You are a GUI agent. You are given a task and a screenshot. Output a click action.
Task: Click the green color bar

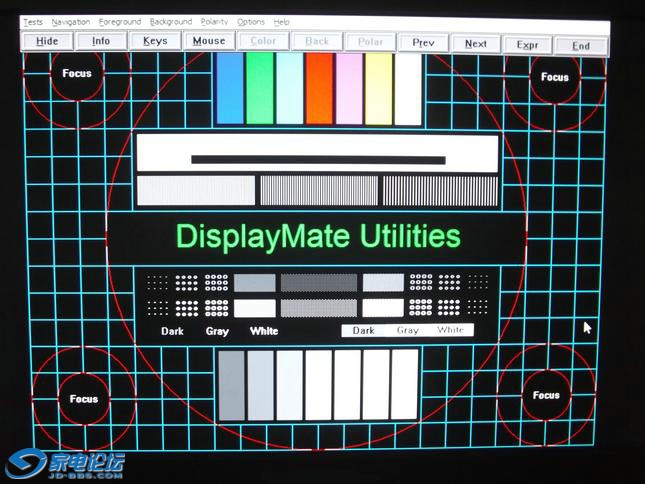[x=260, y=88]
